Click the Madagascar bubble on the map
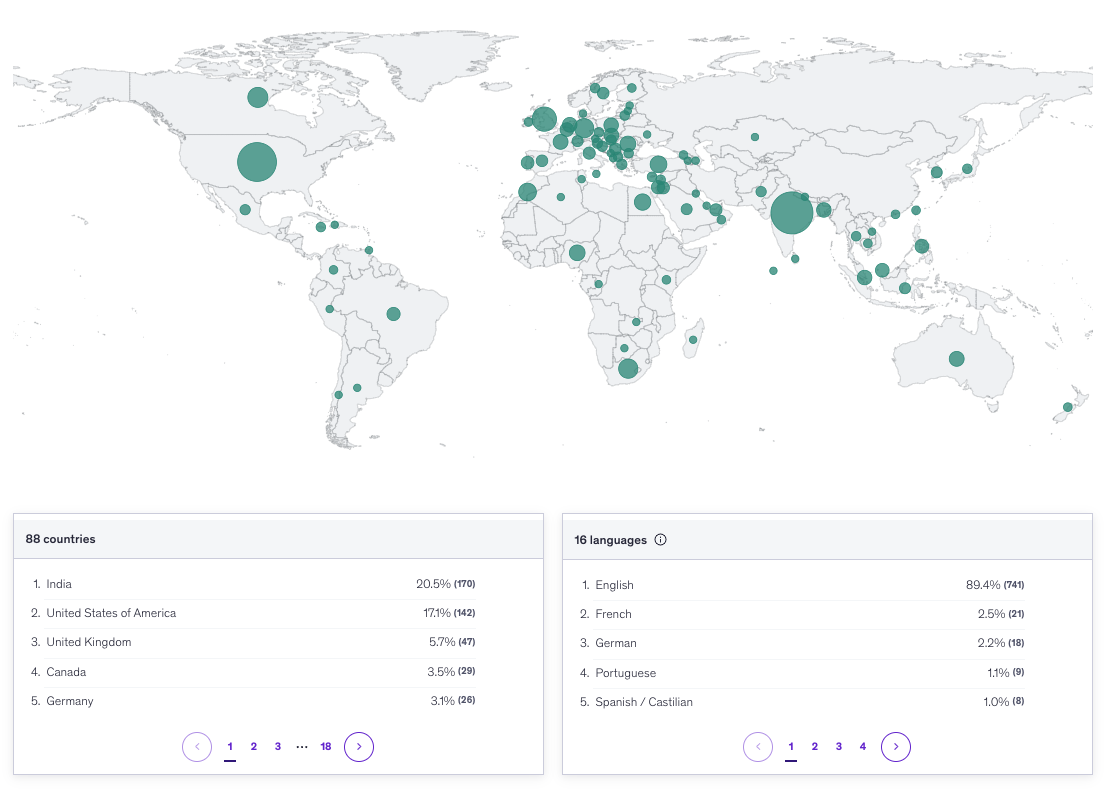 [693, 340]
